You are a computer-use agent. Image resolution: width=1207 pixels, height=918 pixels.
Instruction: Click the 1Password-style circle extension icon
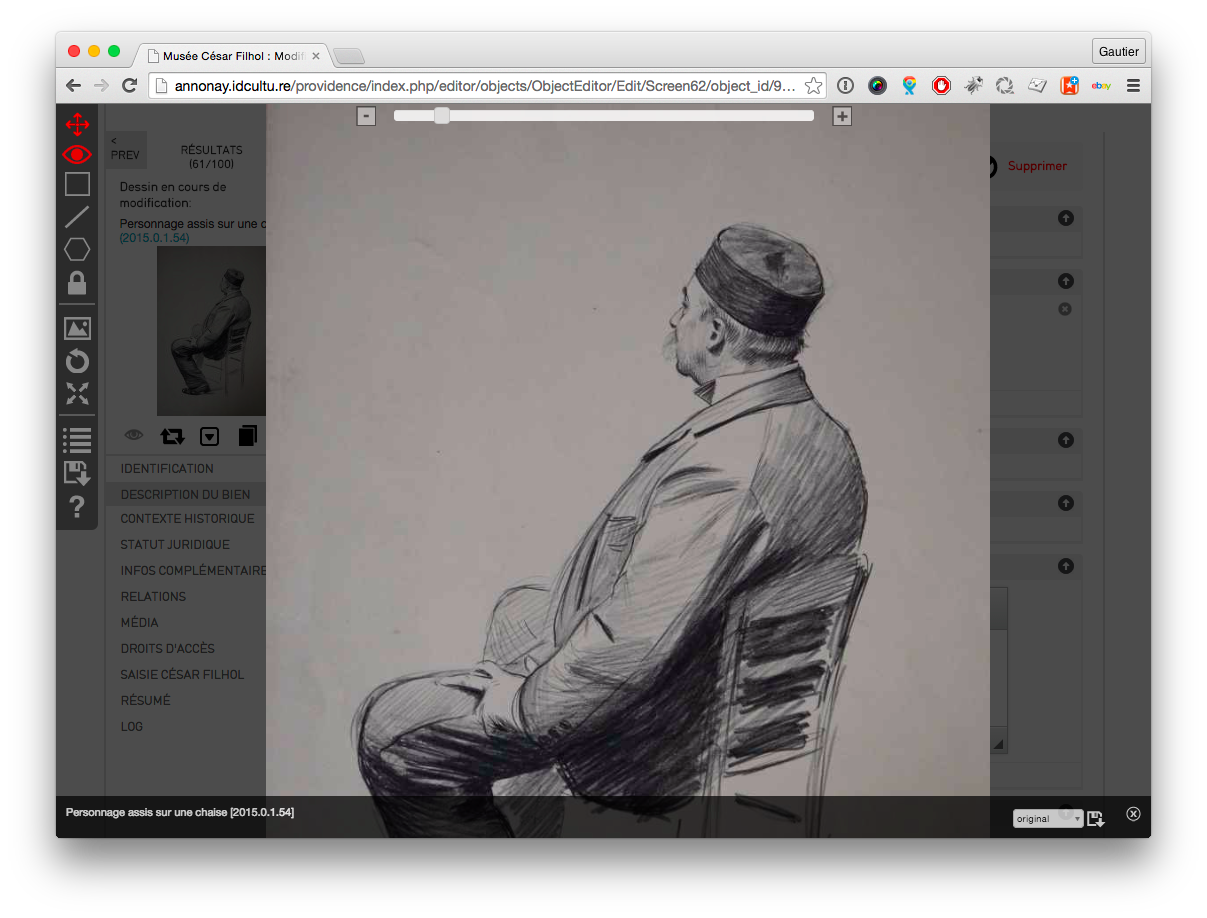tap(845, 86)
